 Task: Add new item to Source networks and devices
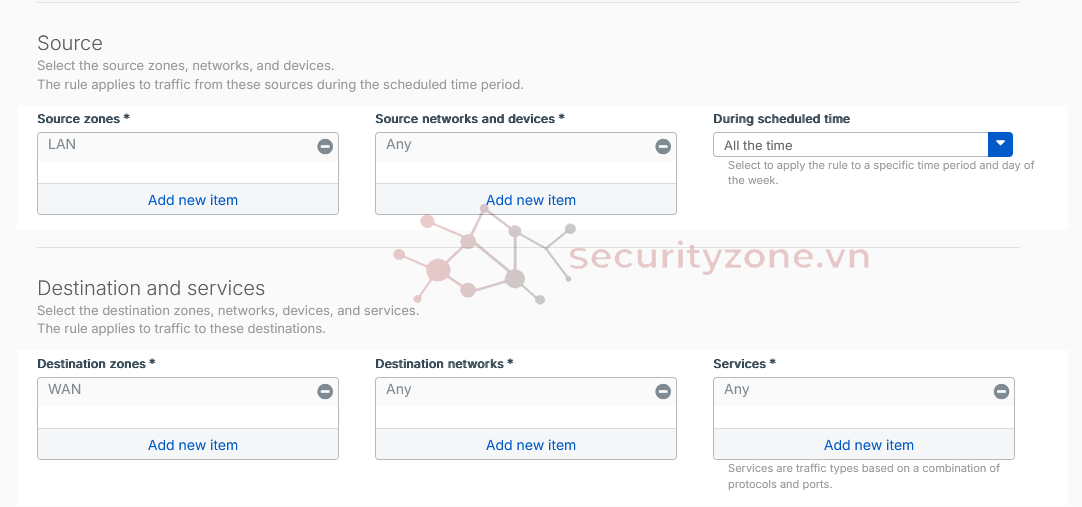[531, 200]
